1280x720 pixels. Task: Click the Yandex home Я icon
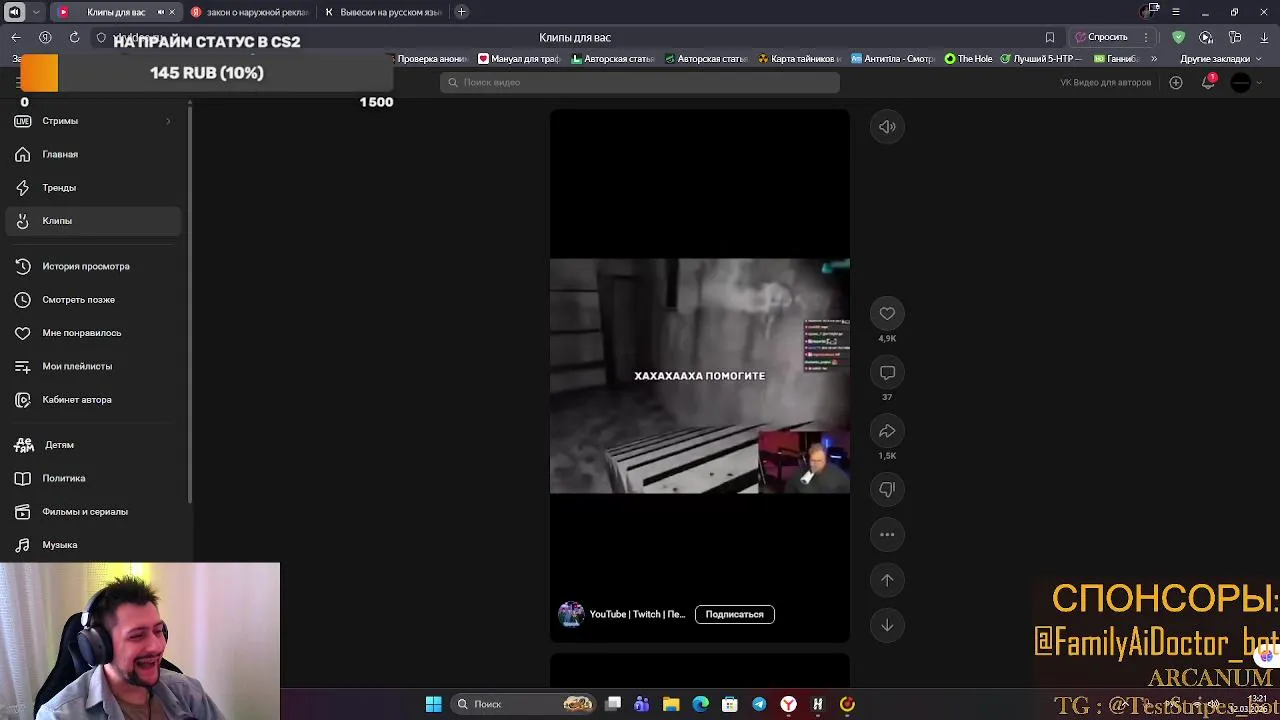coord(45,37)
